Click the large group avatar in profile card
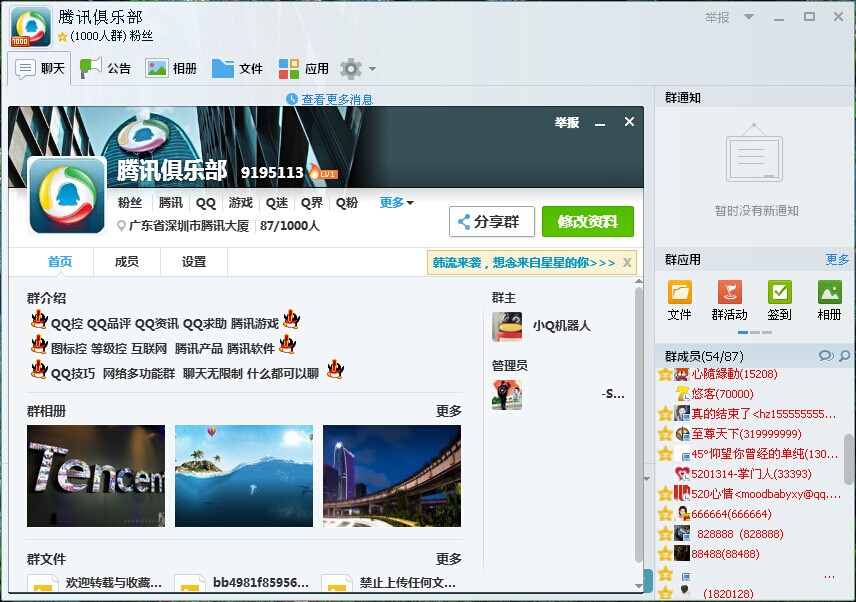856x602 pixels. (x=67, y=195)
